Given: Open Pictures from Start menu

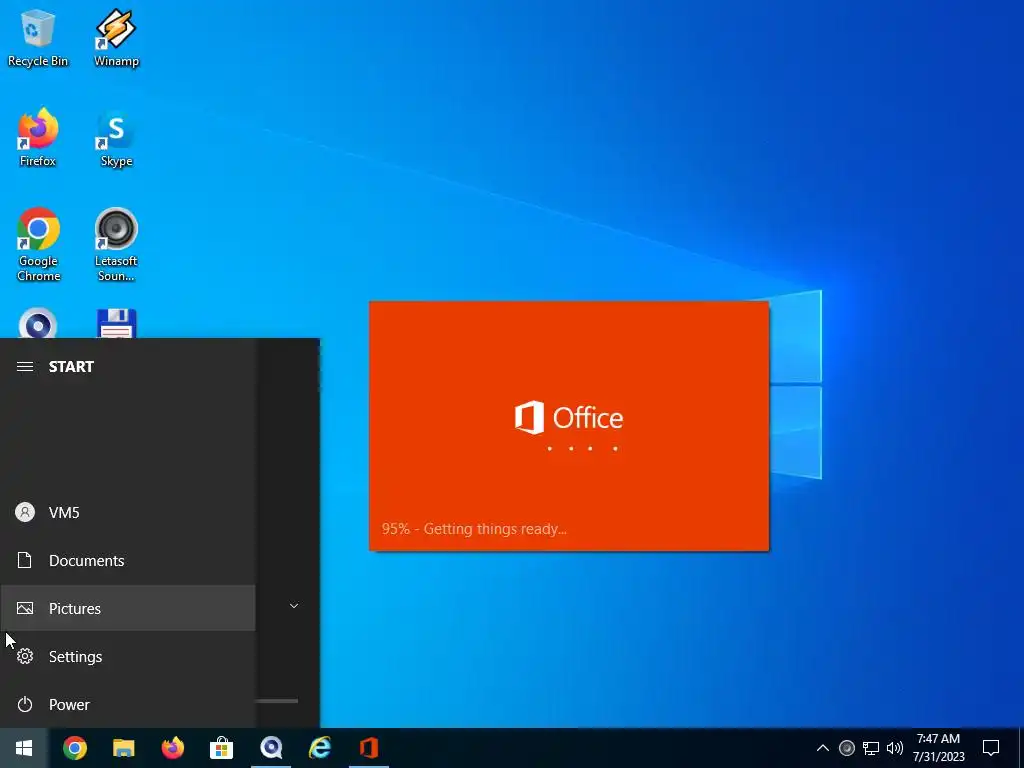Looking at the screenshot, I should tap(127, 609).
